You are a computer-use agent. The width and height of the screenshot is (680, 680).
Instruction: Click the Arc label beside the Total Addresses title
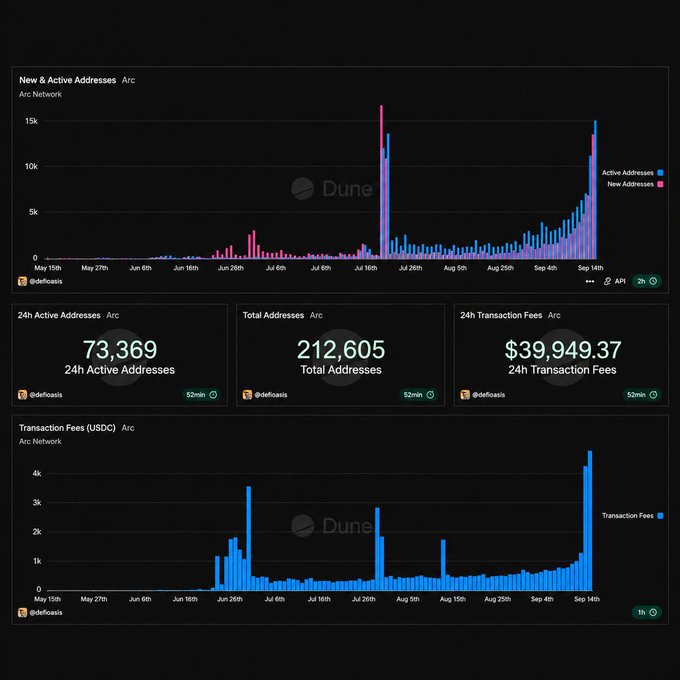[316, 315]
